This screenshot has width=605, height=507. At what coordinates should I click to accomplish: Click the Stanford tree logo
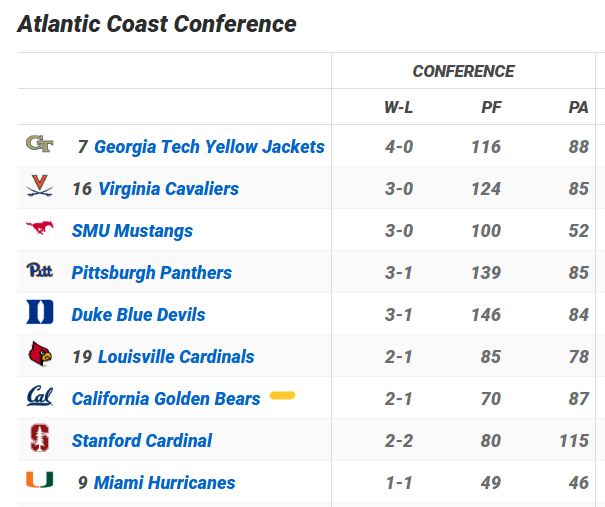40,439
